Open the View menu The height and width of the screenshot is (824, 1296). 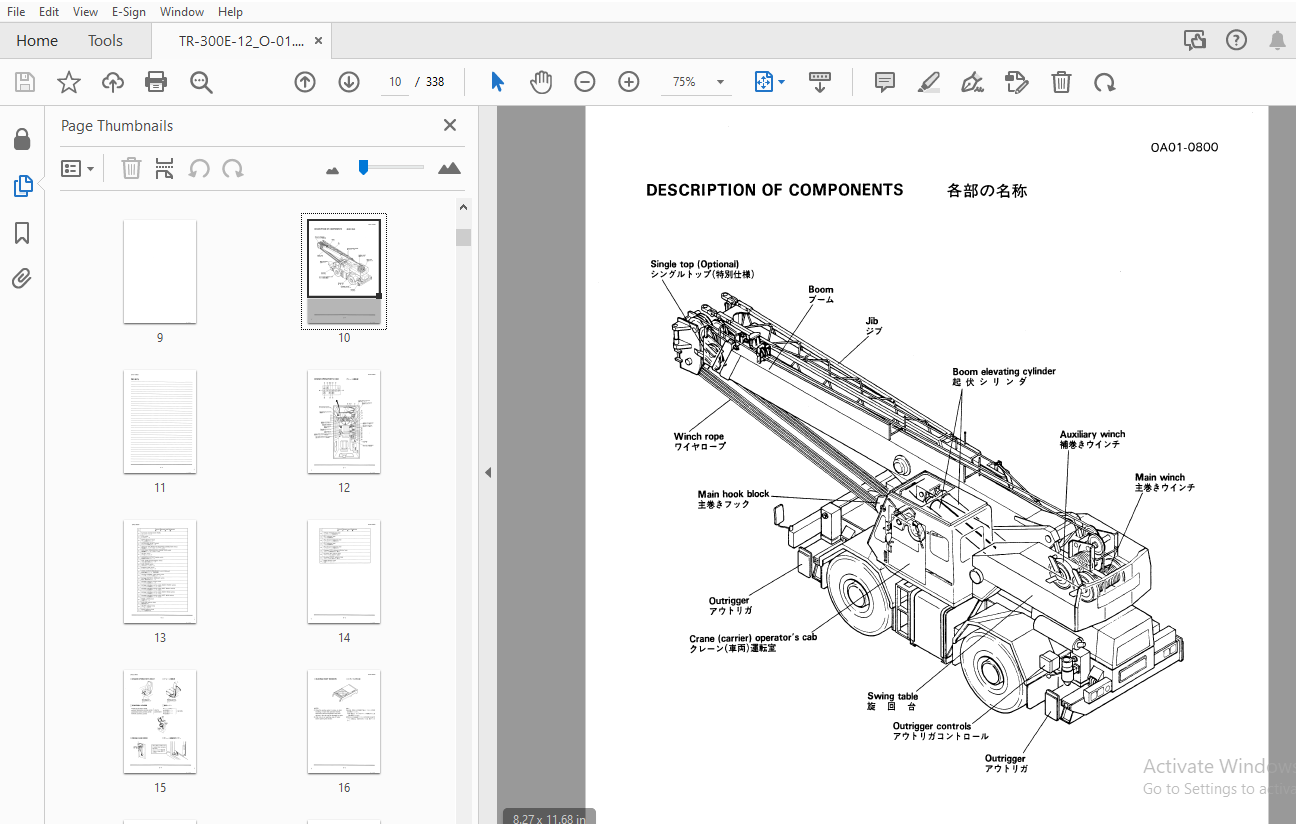click(x=85, y=12)
